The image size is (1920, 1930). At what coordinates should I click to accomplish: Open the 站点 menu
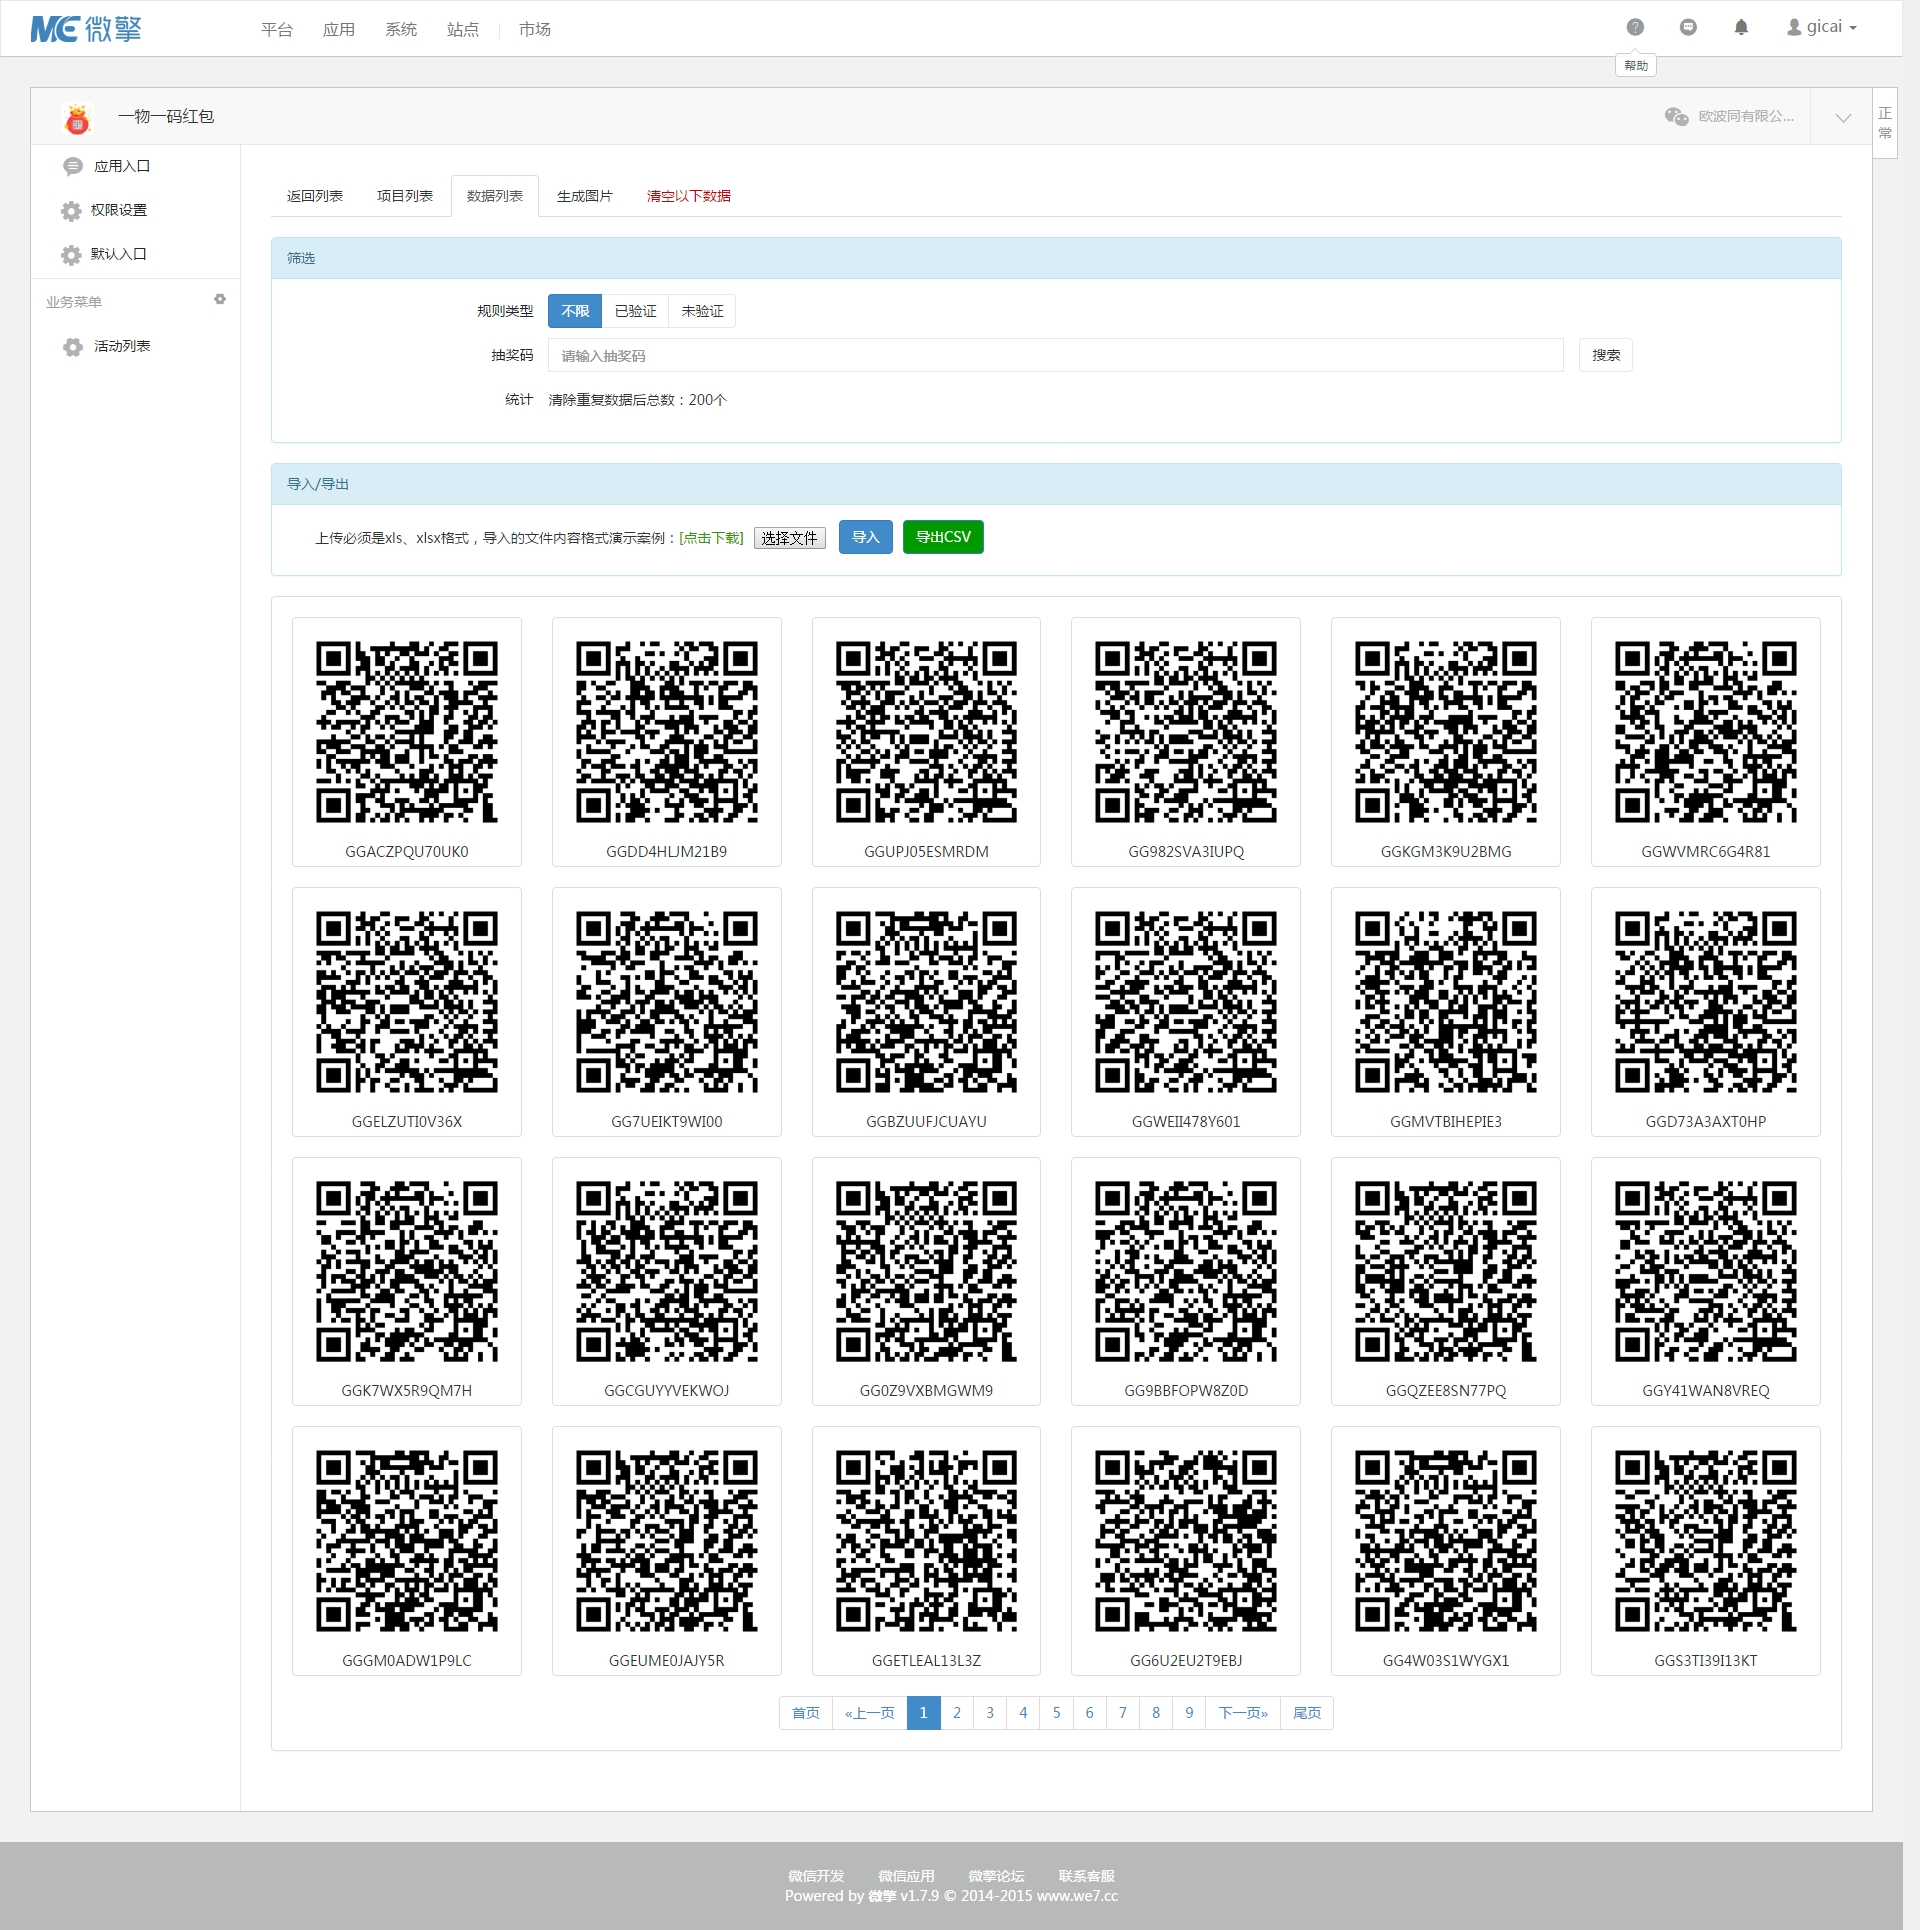coord(463,30)
